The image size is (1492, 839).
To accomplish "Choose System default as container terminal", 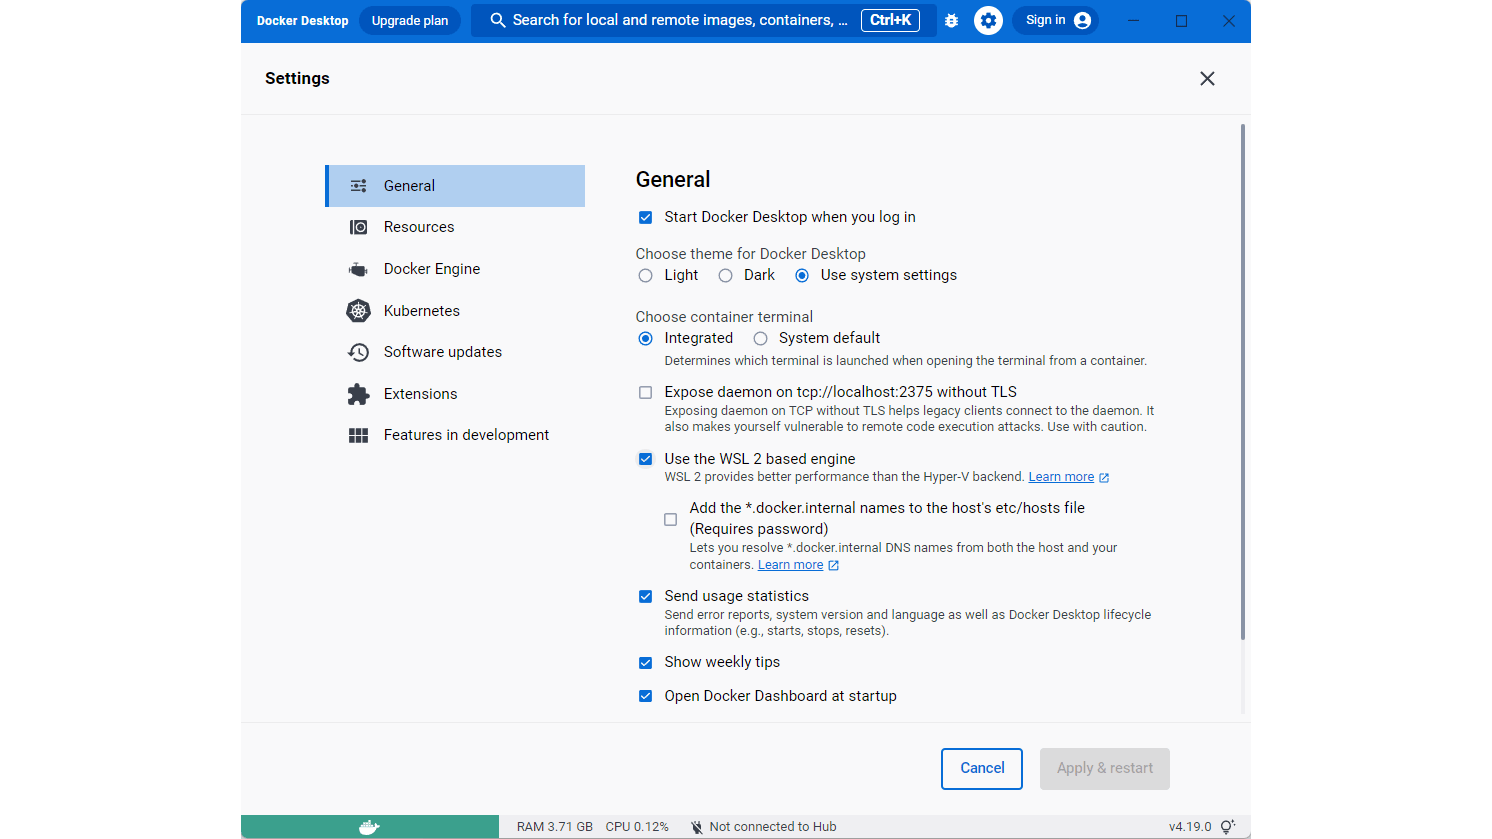I will coord(760,338).
